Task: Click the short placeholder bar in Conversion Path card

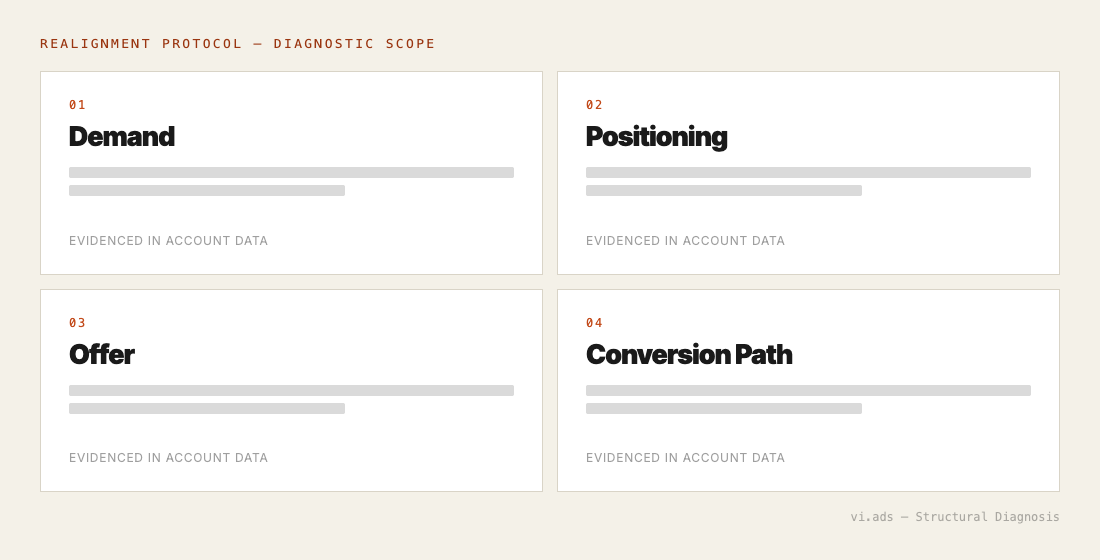Action: [x=724, y=409]
